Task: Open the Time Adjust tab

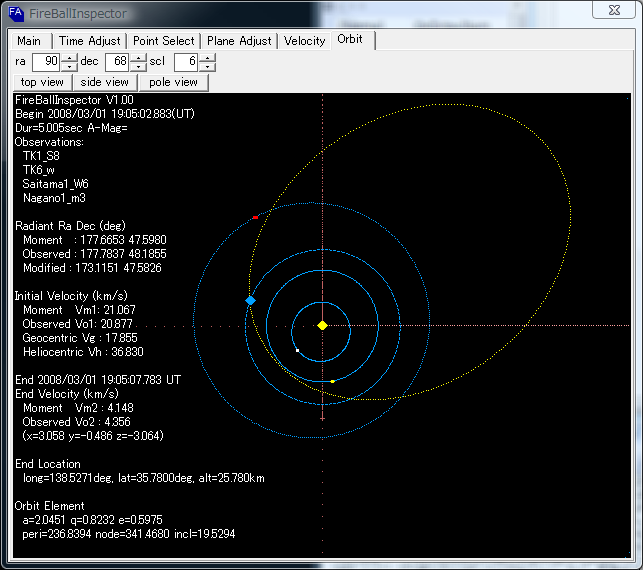Action: click(x=90, y=41)
